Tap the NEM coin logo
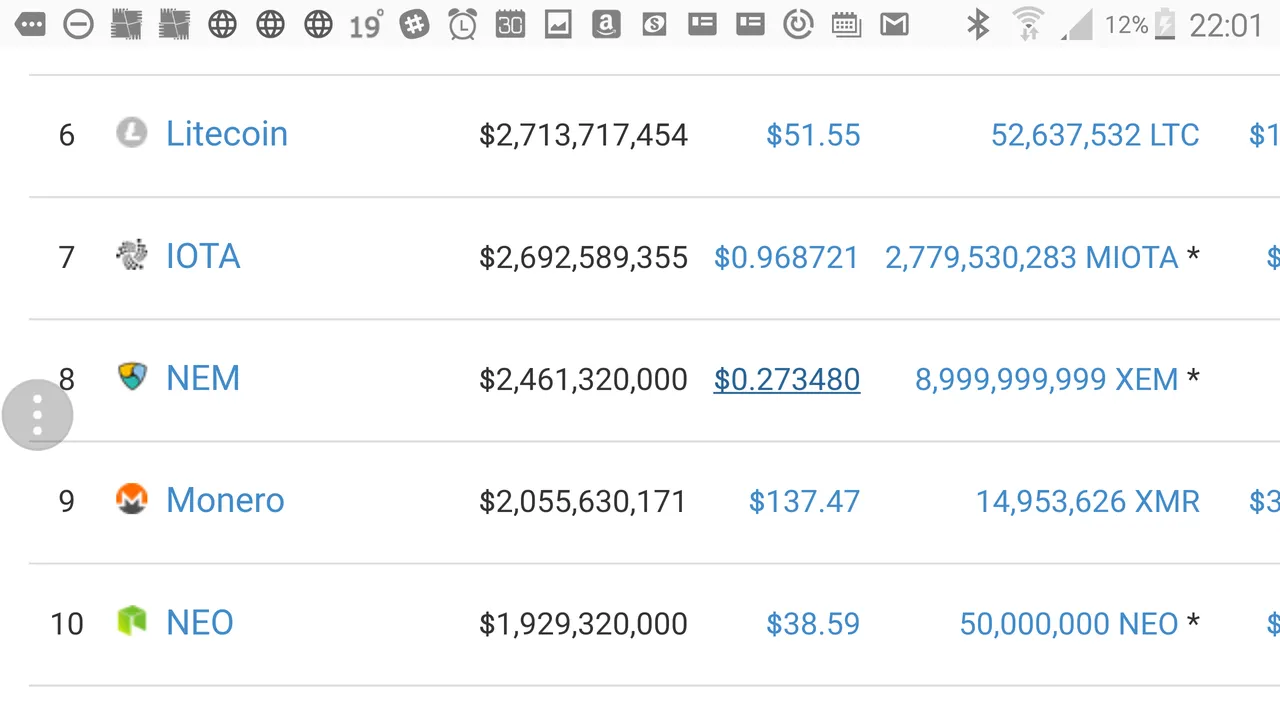 [131, 377]
